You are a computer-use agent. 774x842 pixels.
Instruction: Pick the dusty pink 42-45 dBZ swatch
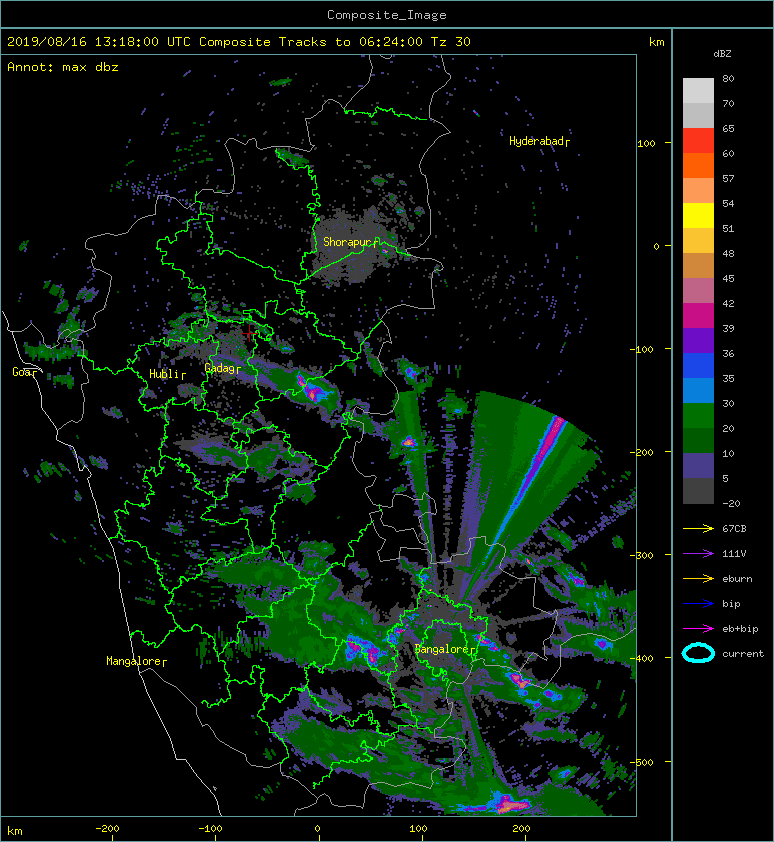698,291
